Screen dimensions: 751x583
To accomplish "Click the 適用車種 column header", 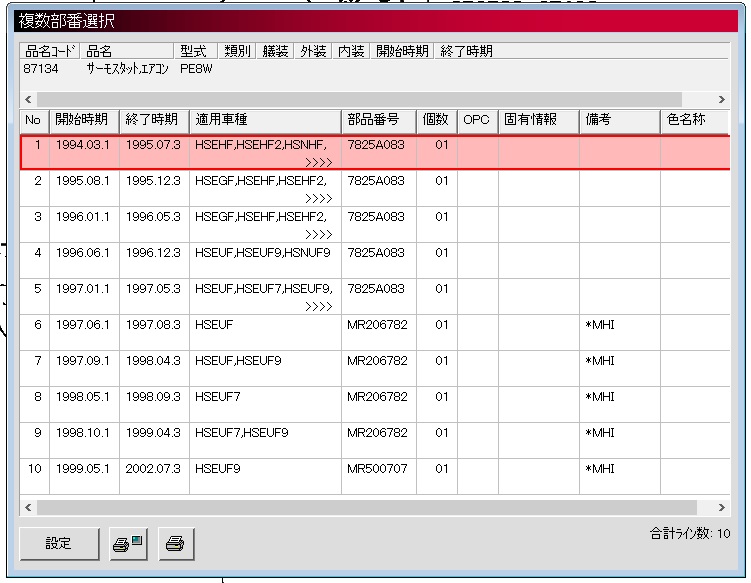I will 265,120.
